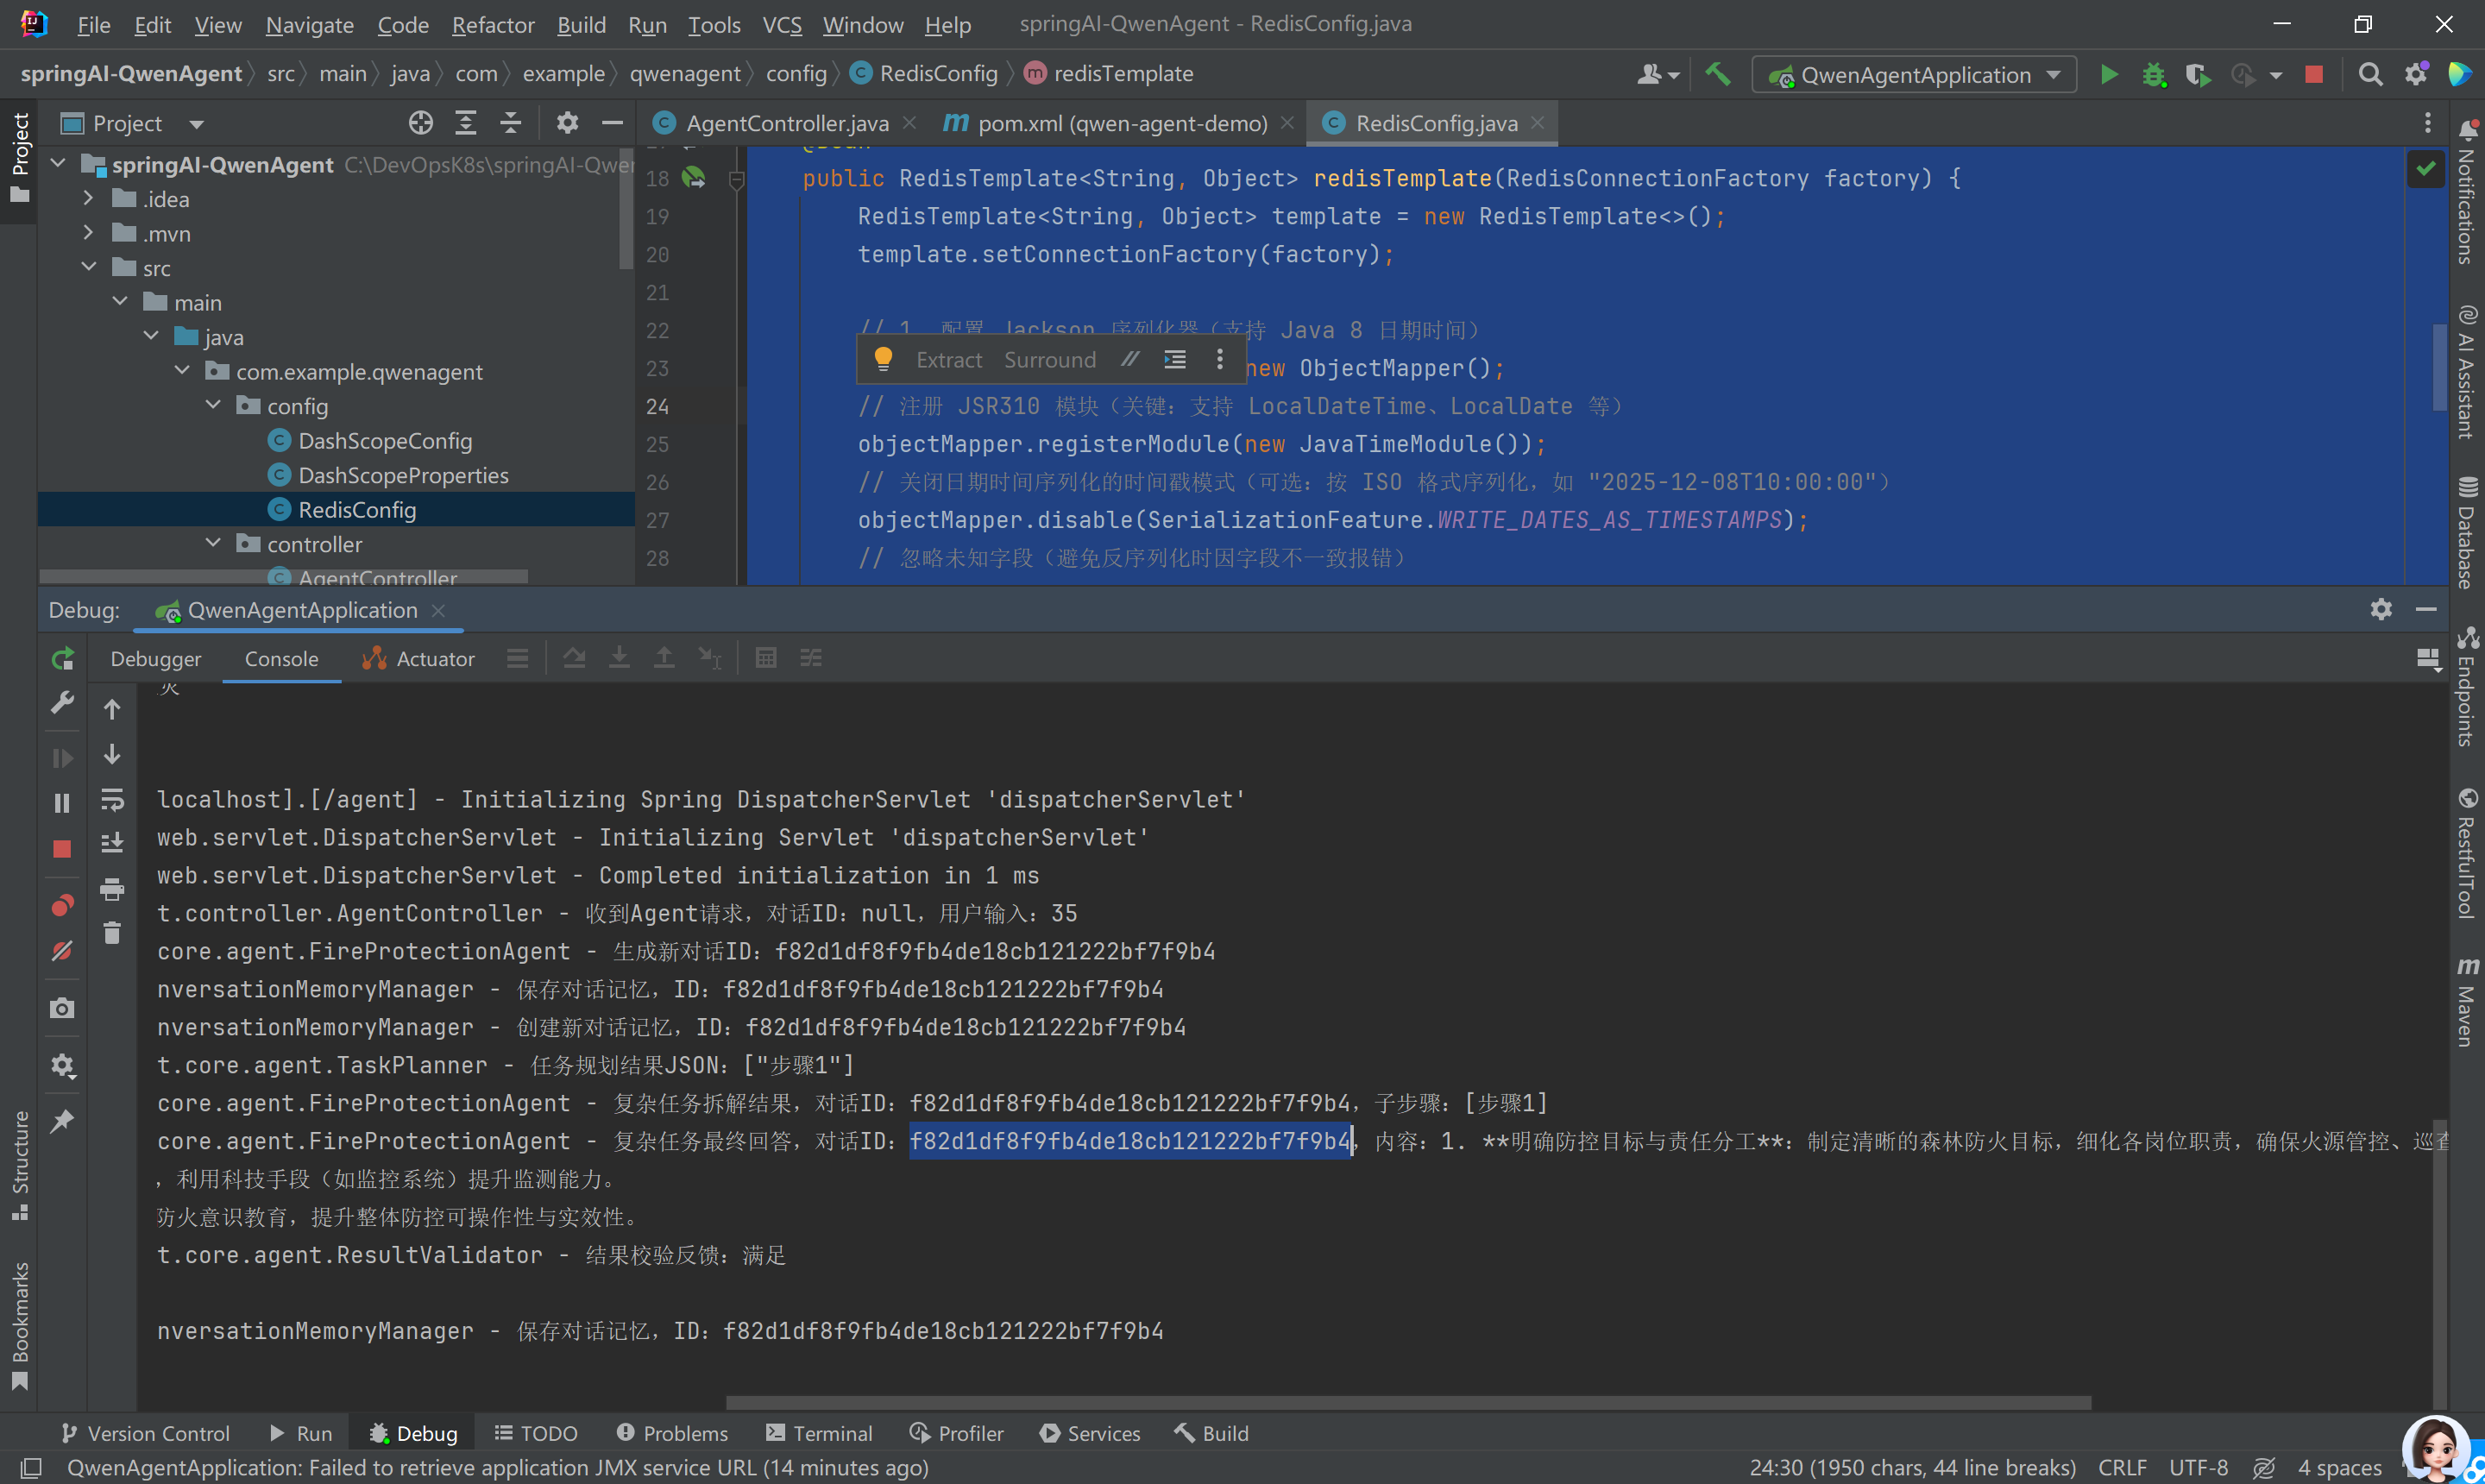Open QwenAgentApplication run configuration dropdown
The image size is (2485, 1484).
[x=1914, y=75]
